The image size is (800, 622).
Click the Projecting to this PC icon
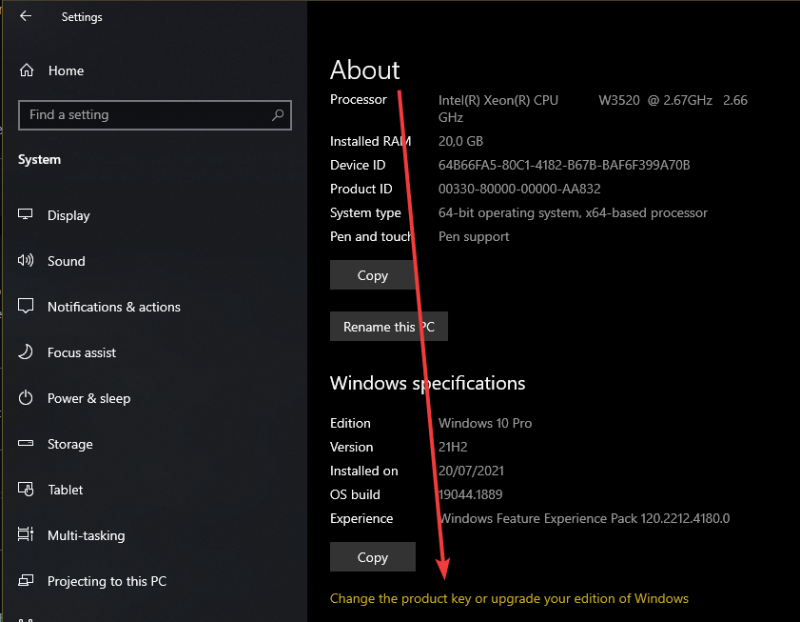(x=26, y=580)
